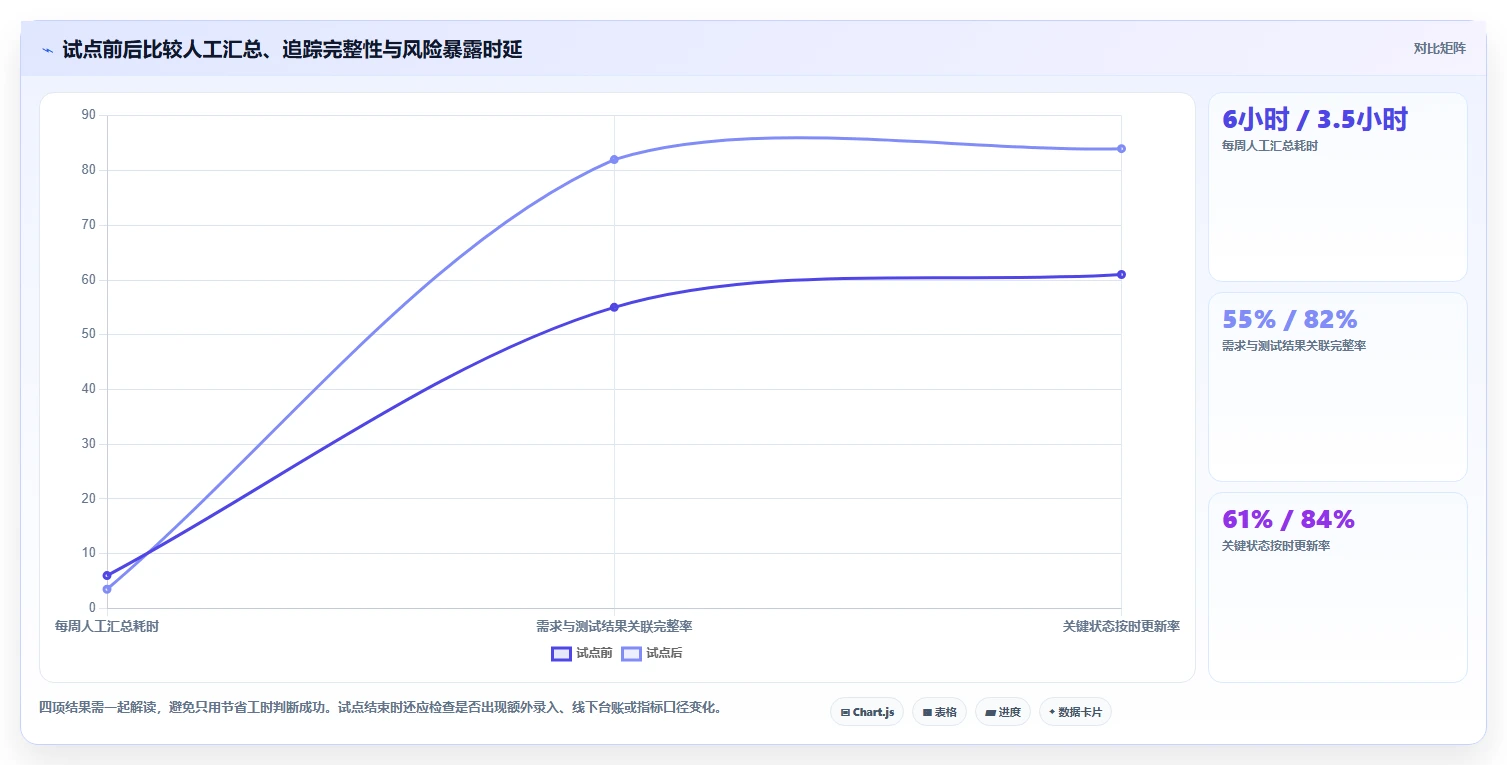1507x765 pixels.
Task: Click the y-axis value 90
Action: [x=88, y=115]
